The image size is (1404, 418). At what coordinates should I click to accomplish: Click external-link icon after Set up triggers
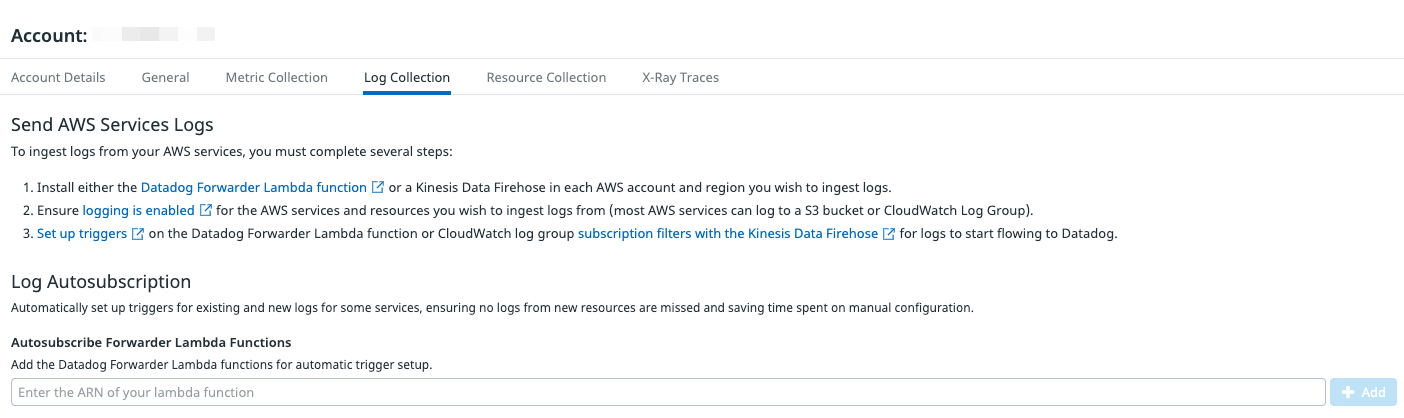tap(138, 234)
